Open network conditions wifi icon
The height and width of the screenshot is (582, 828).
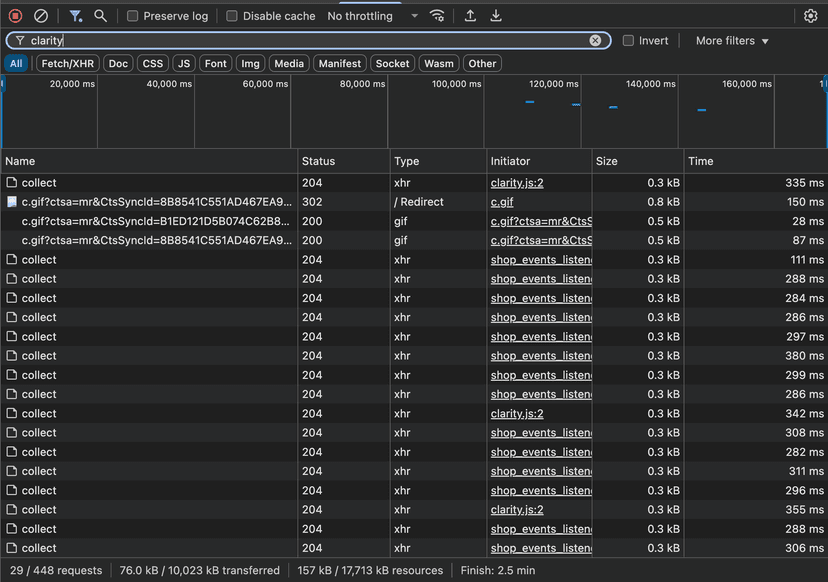437,16
